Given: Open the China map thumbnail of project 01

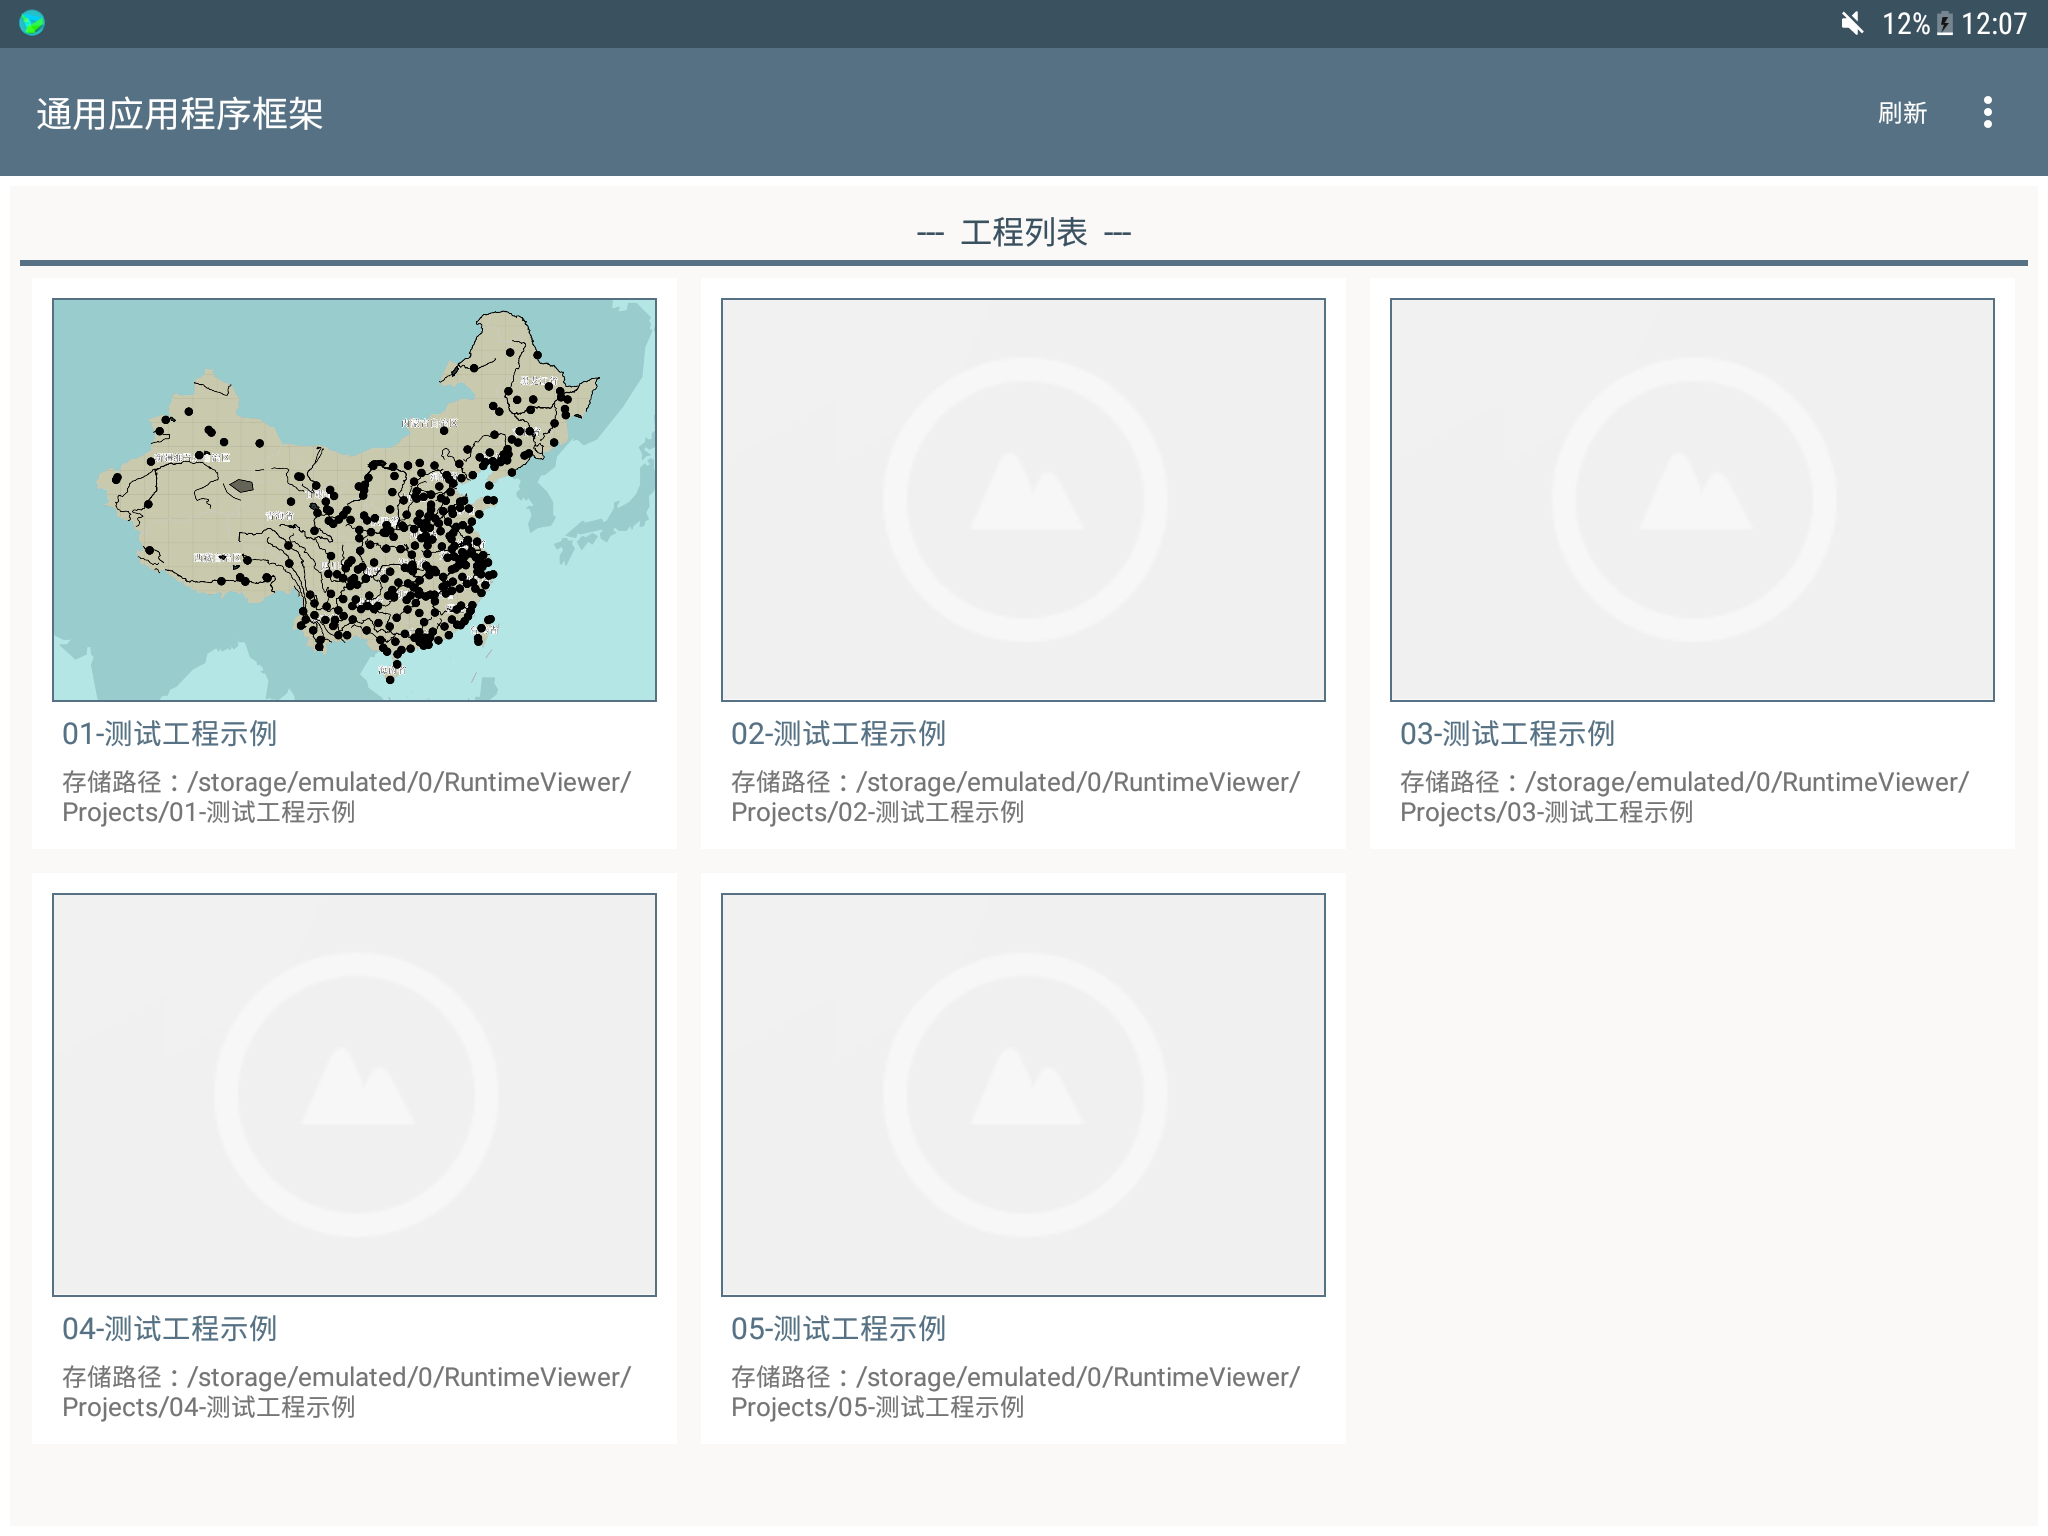Looking at the screenshot, I should pos(354,499).
